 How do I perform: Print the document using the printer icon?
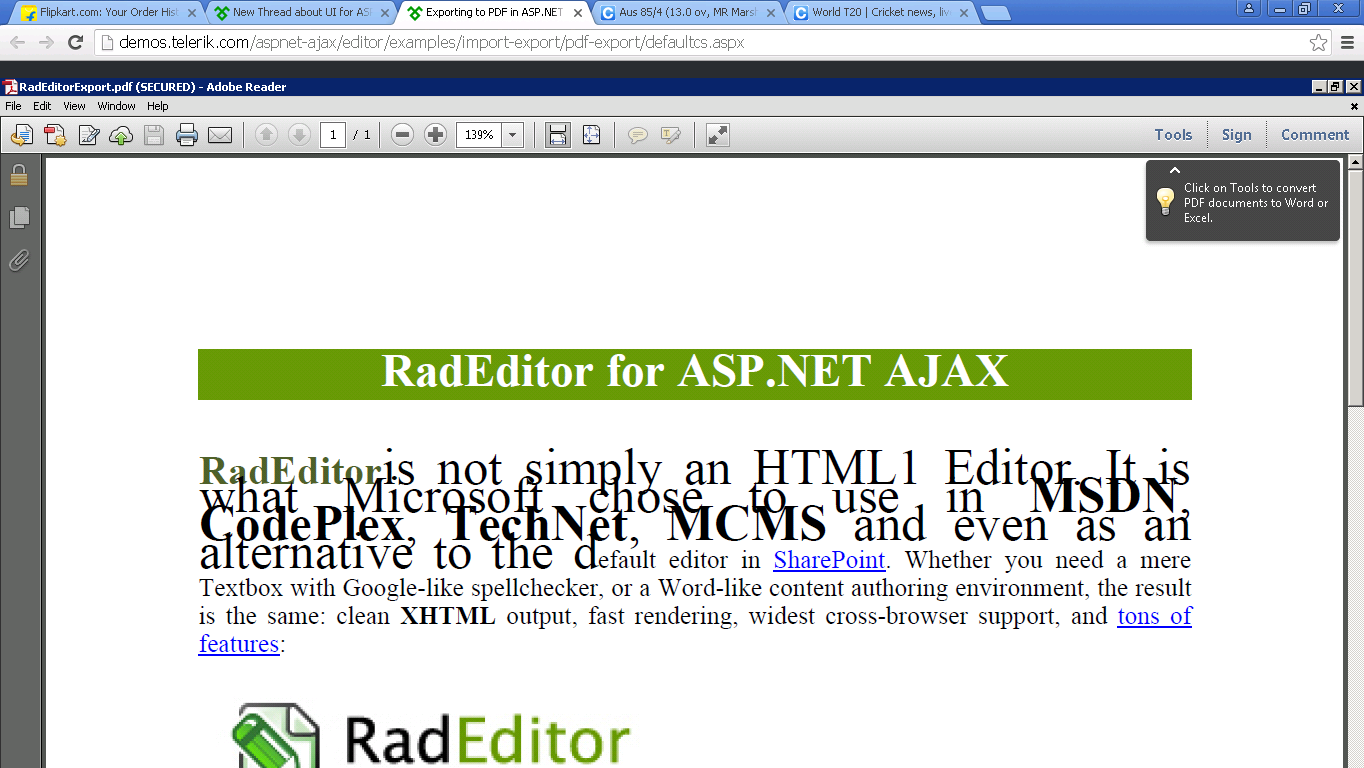coord(187,135)
